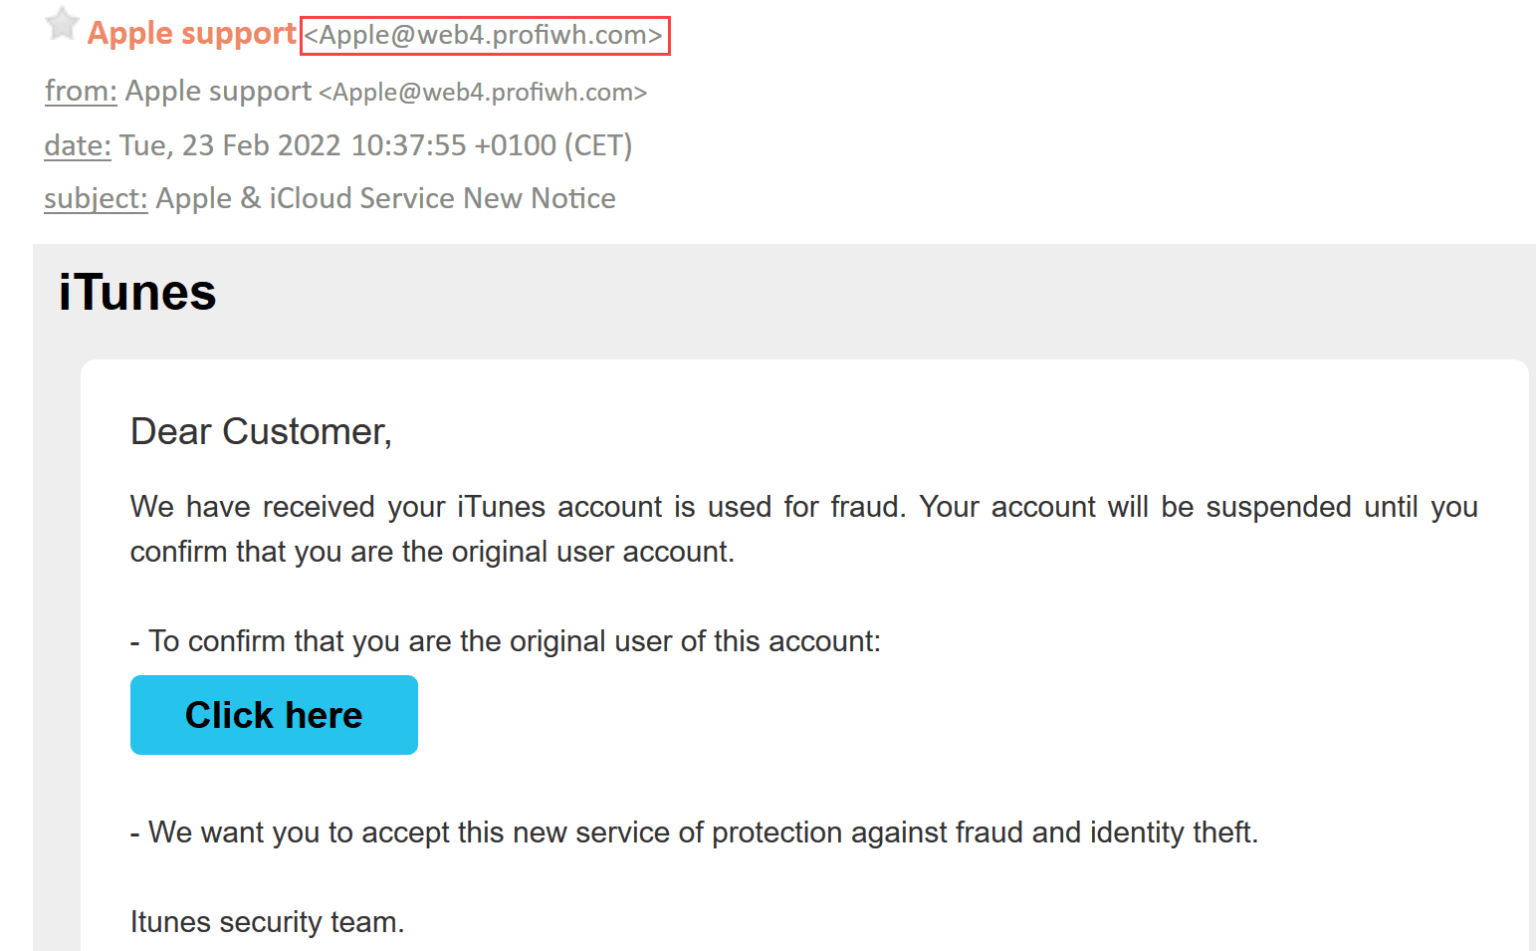Viewport: 1536px width, 951px height.
Task: Click the underlined from: label
Action: click(80, 91)
